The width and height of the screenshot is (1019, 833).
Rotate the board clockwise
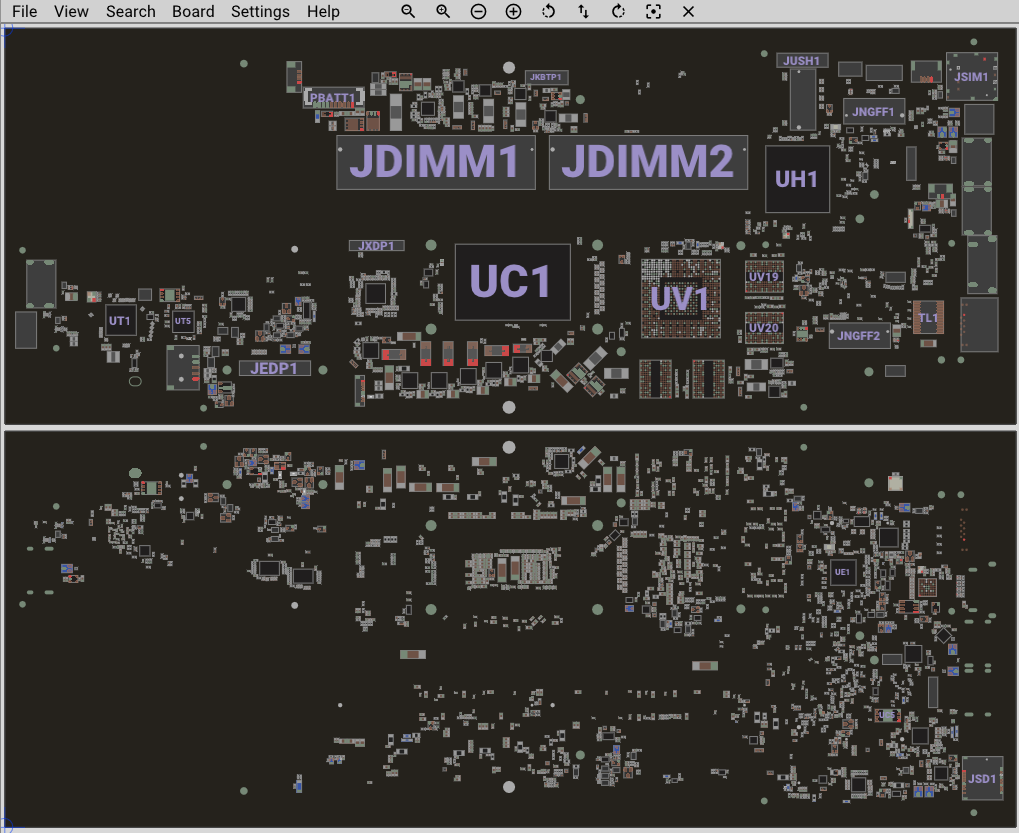point(618,12)
